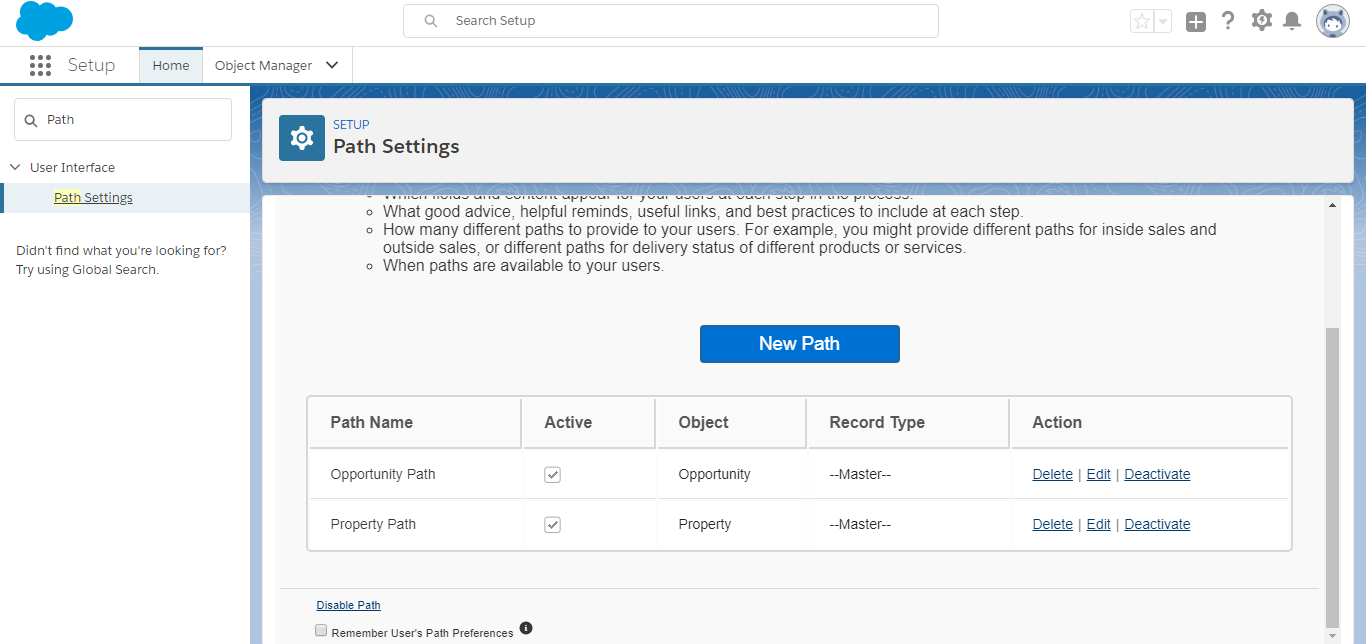This screenshot has height=644, width=1366.
Task: Click the Salesforce cloud logo
Action: coord(45,21)
